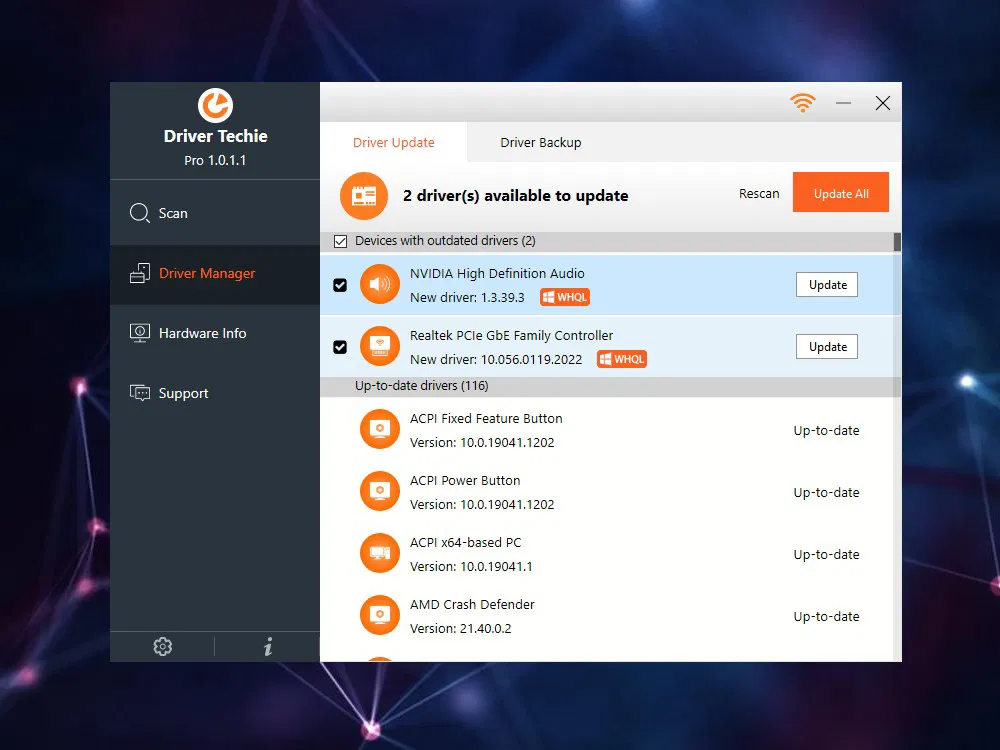1000x750 pixels.
Task: Click the orange driver board summary icon
Action: pyautogui.click(x=364, y=196)
